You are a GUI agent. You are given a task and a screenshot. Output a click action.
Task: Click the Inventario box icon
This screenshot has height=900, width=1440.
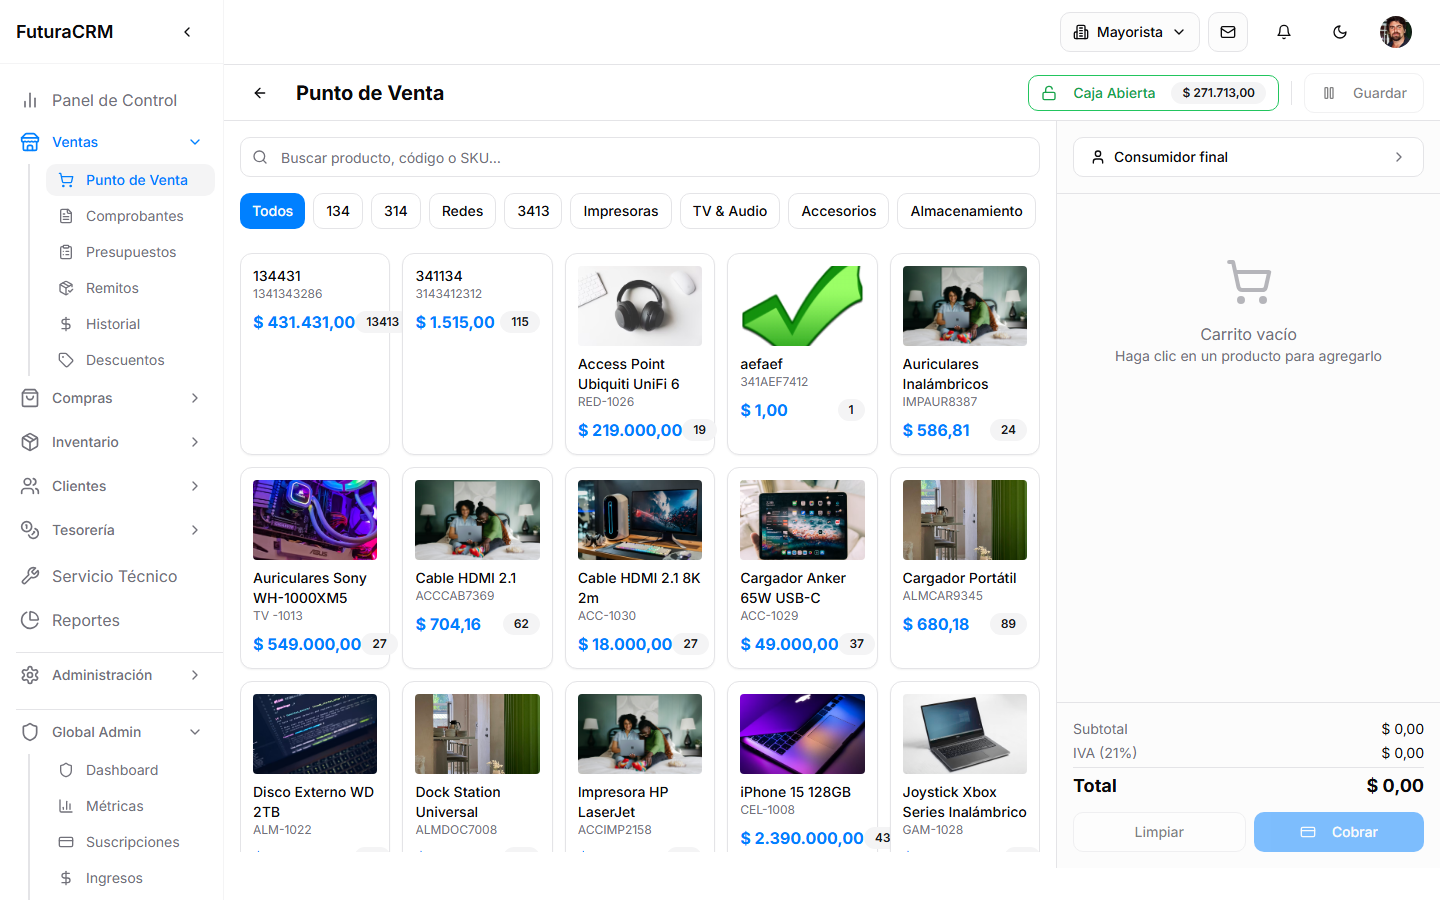[30, 442]
